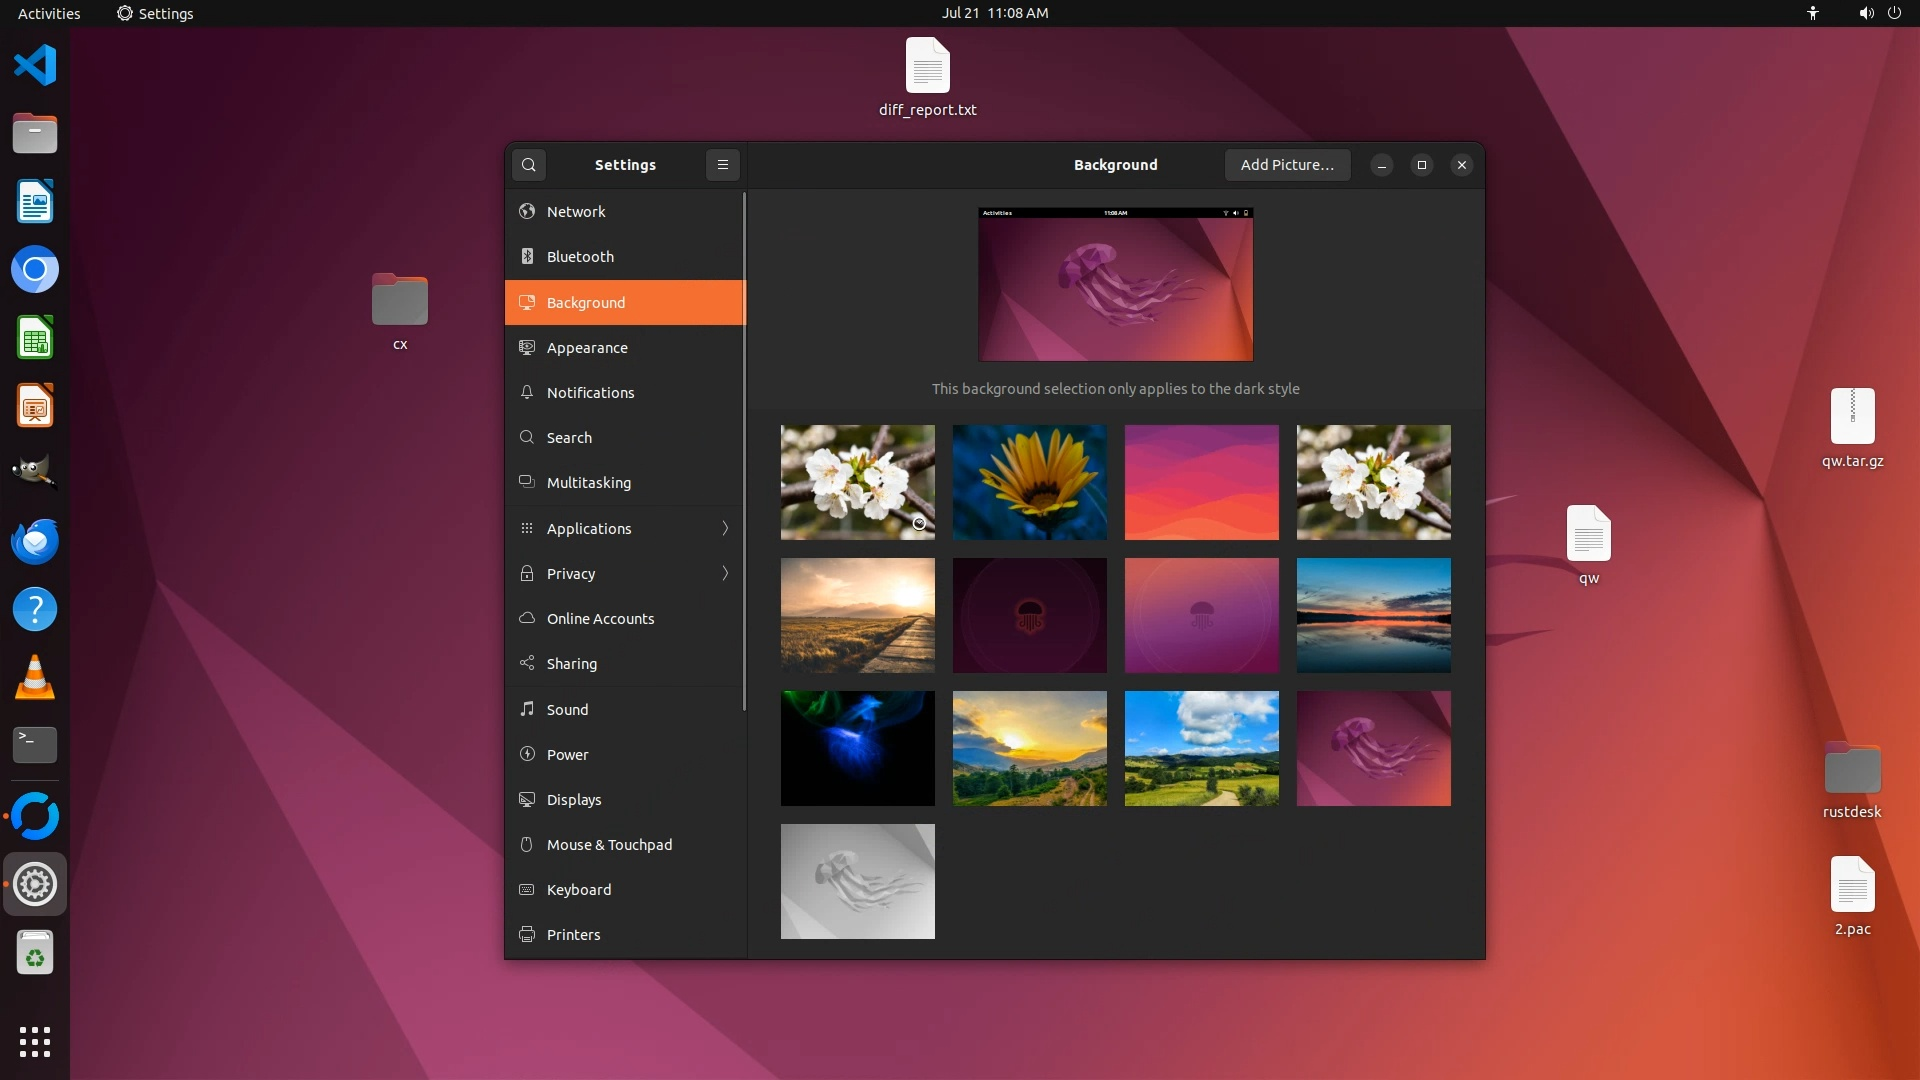
Task: Click the Printers icon in sidebar
Action: [527, 935]
